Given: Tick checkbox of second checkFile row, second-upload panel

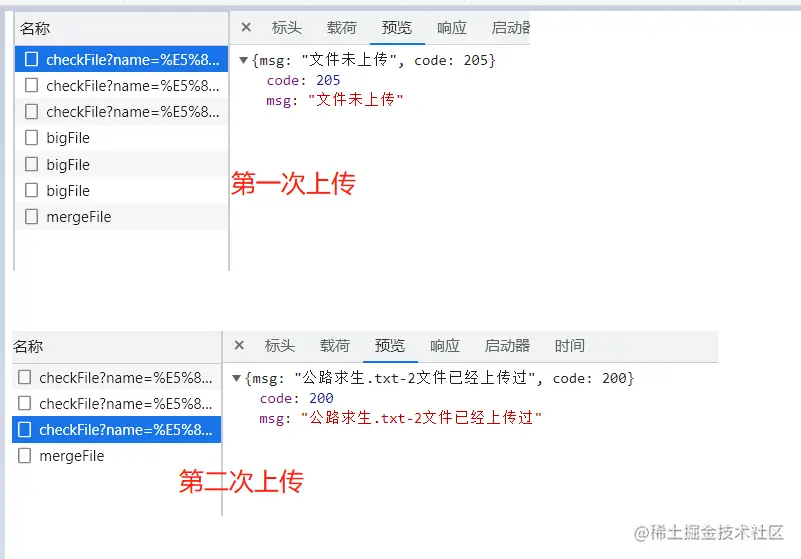Looking at the screenshot, I should pyautogui.click(x=25, y=403).
